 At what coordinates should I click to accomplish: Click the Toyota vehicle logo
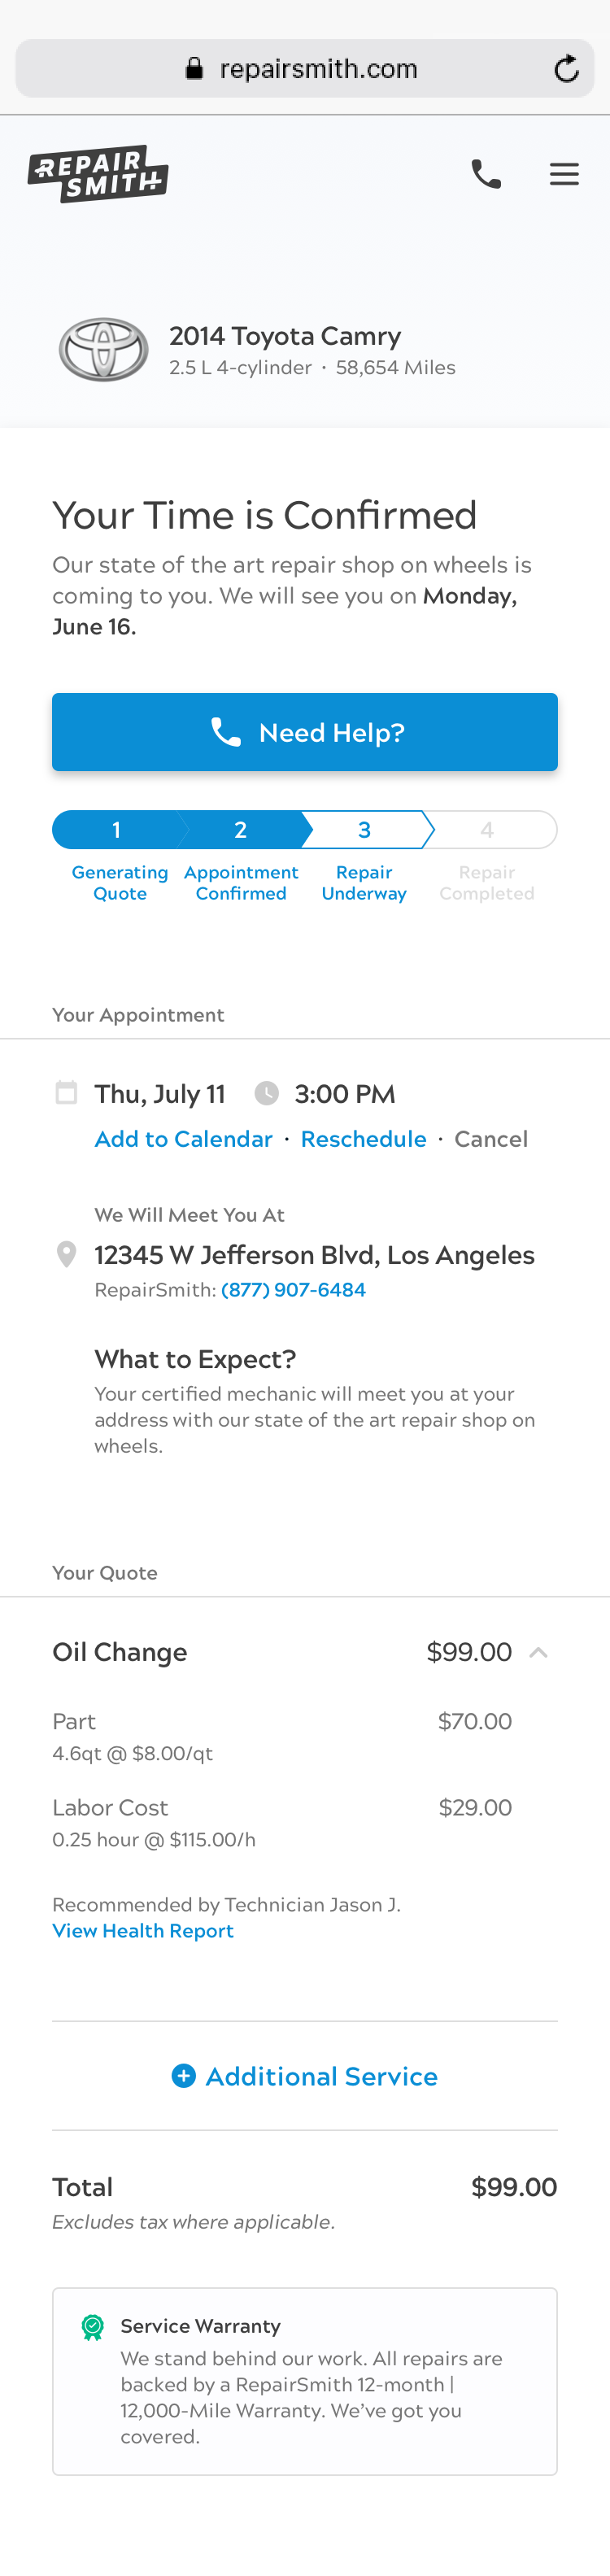coord(103,350)
